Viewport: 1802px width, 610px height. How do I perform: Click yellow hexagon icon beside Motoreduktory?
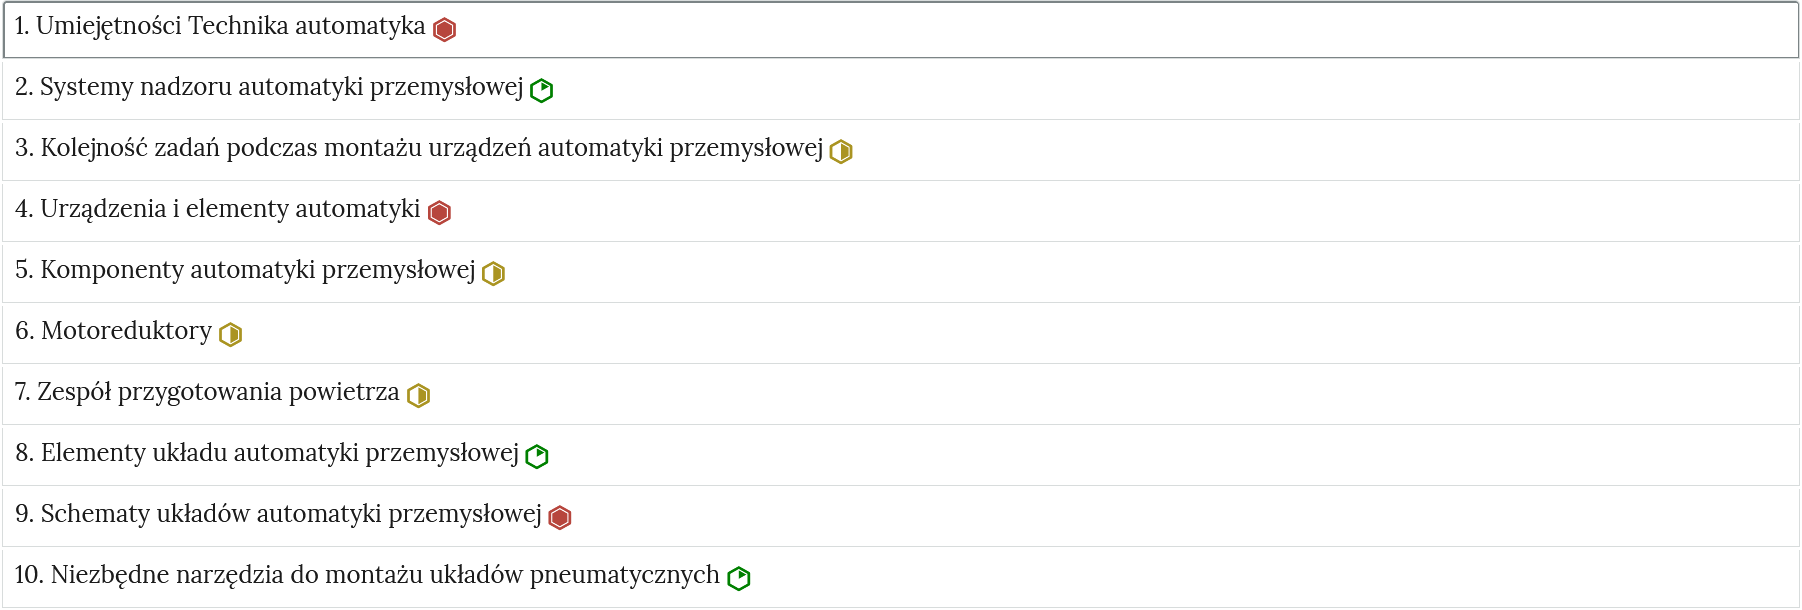click(231, 335)
